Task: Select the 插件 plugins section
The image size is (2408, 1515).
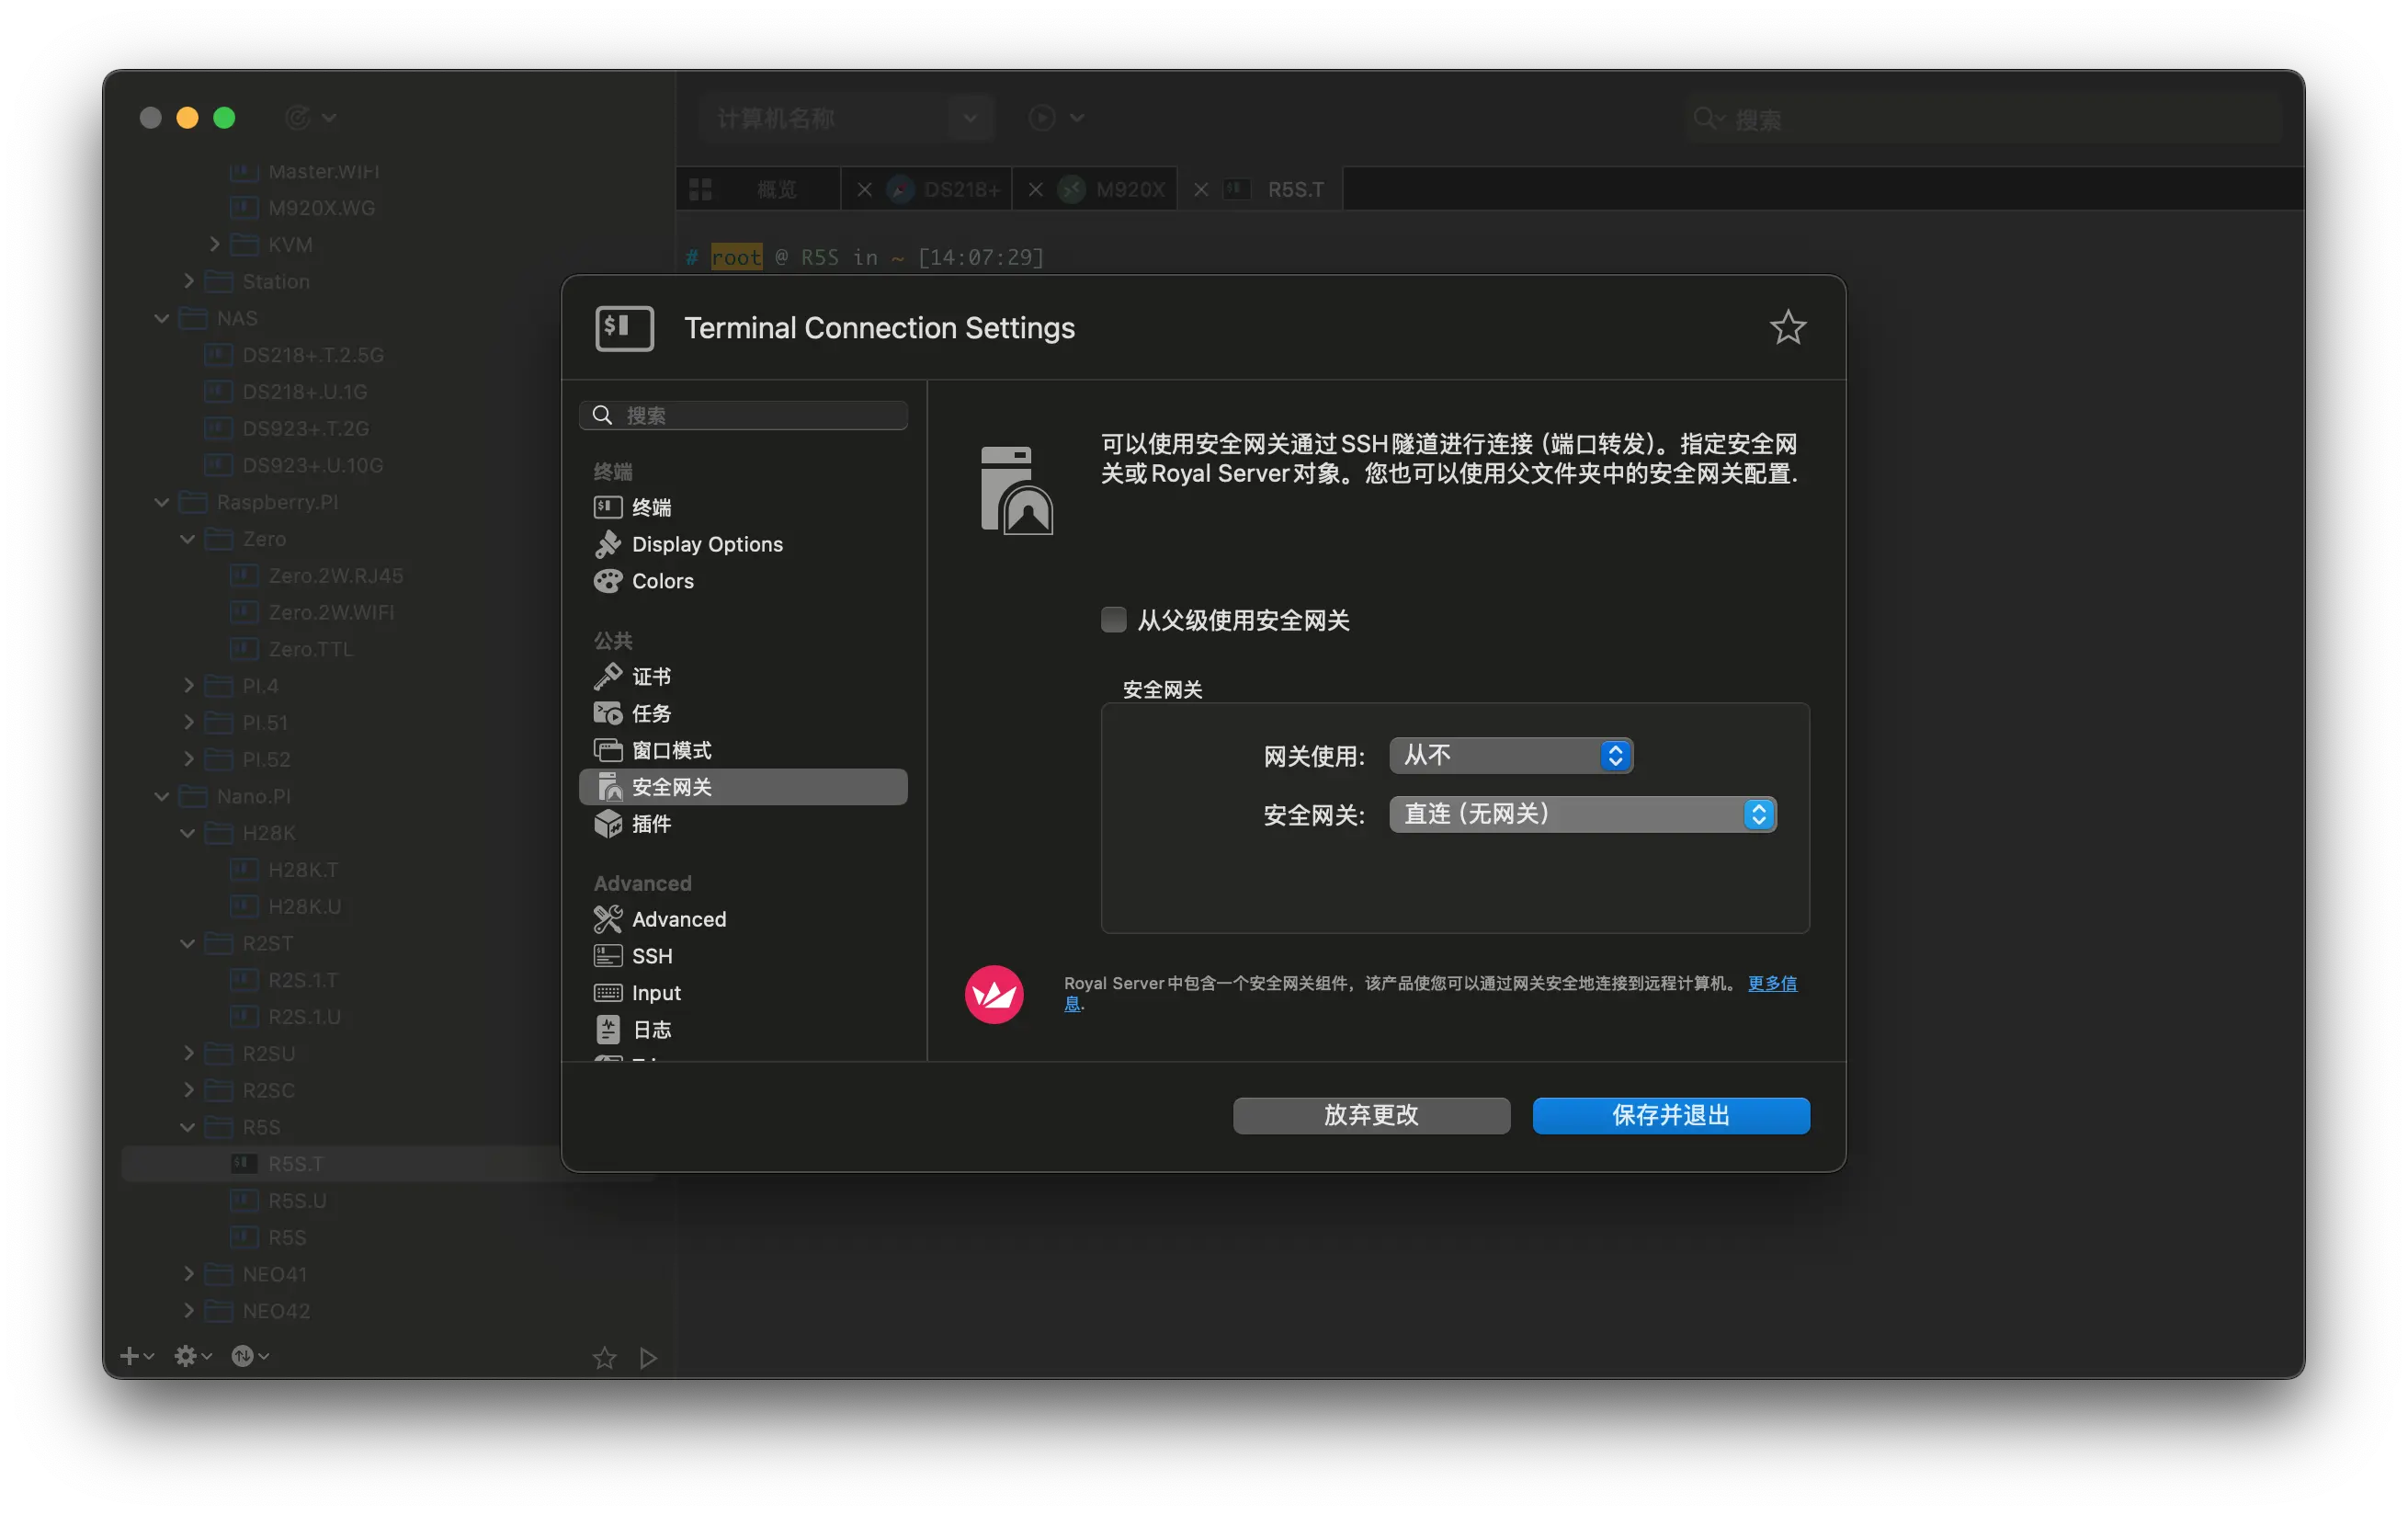Action: pyautogui.click(x=650, y=824)
